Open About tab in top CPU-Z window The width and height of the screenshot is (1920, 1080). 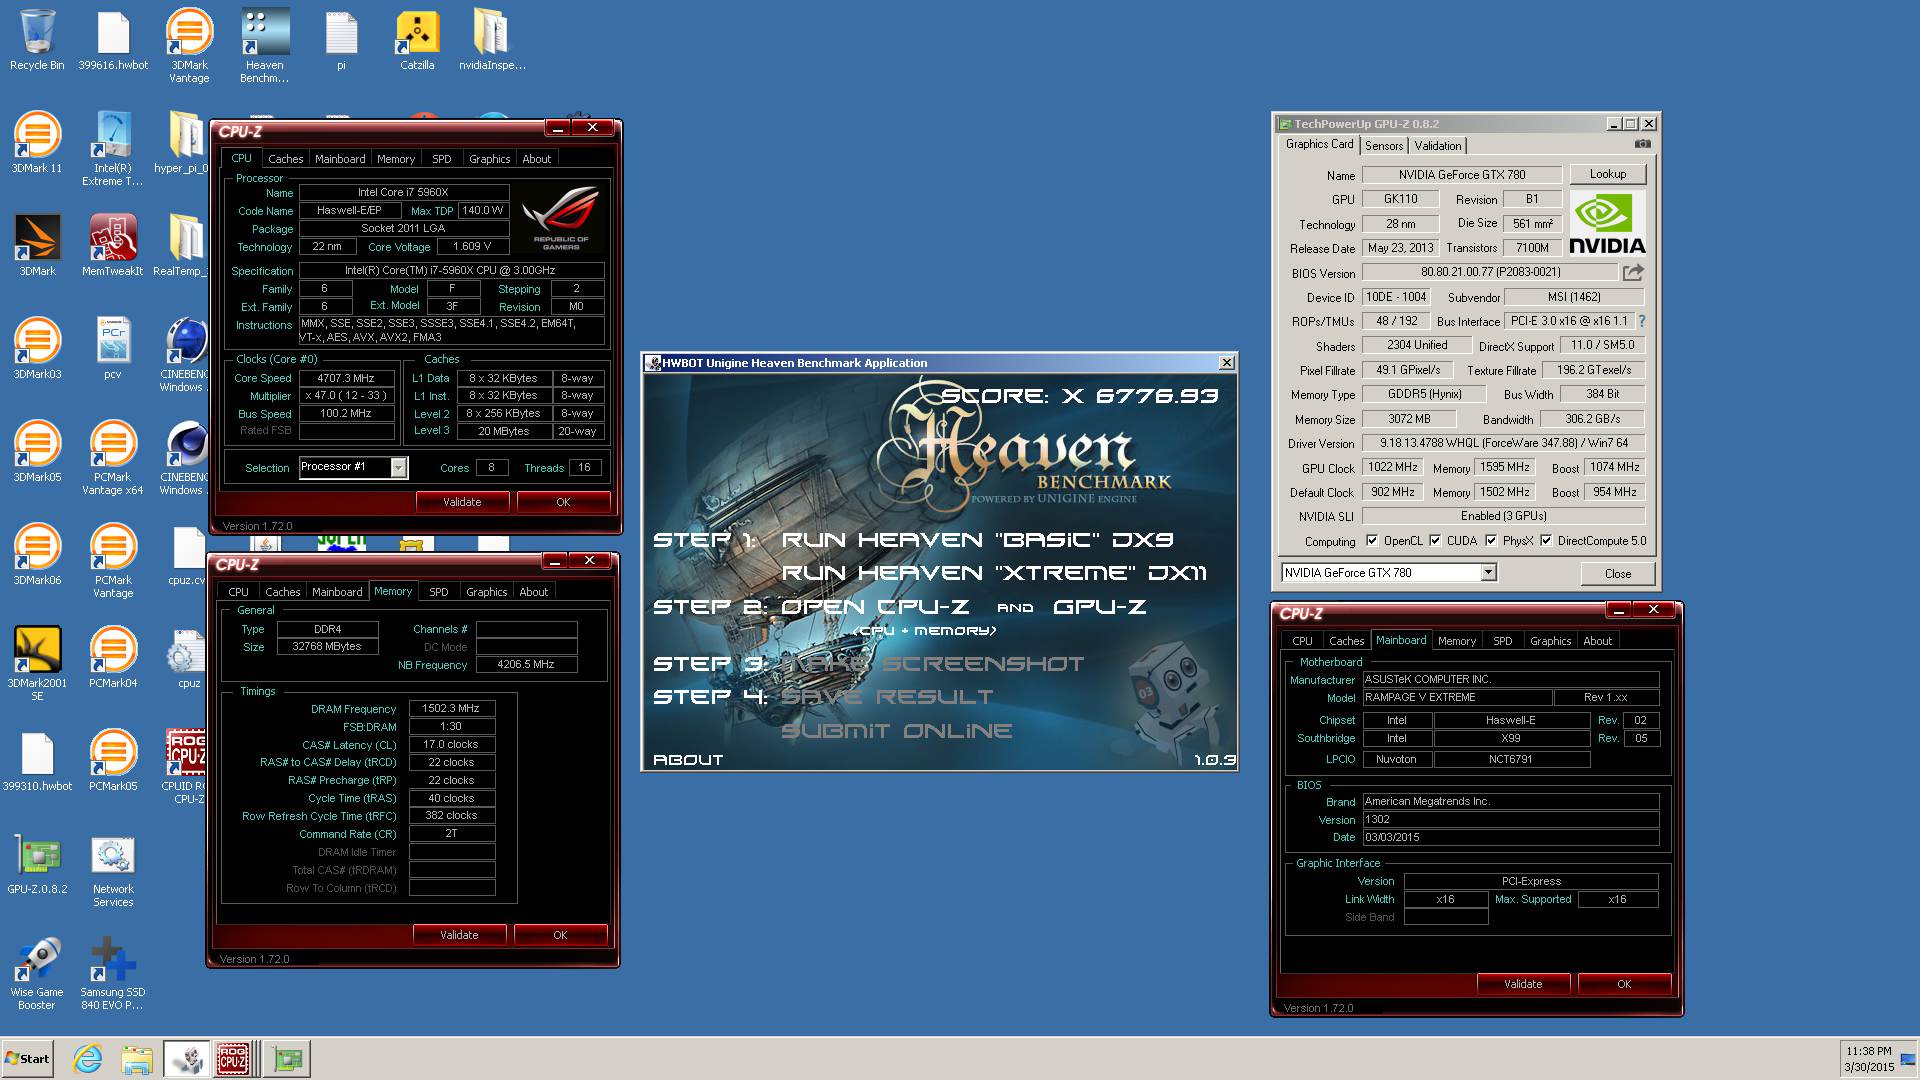coord(536,159)
